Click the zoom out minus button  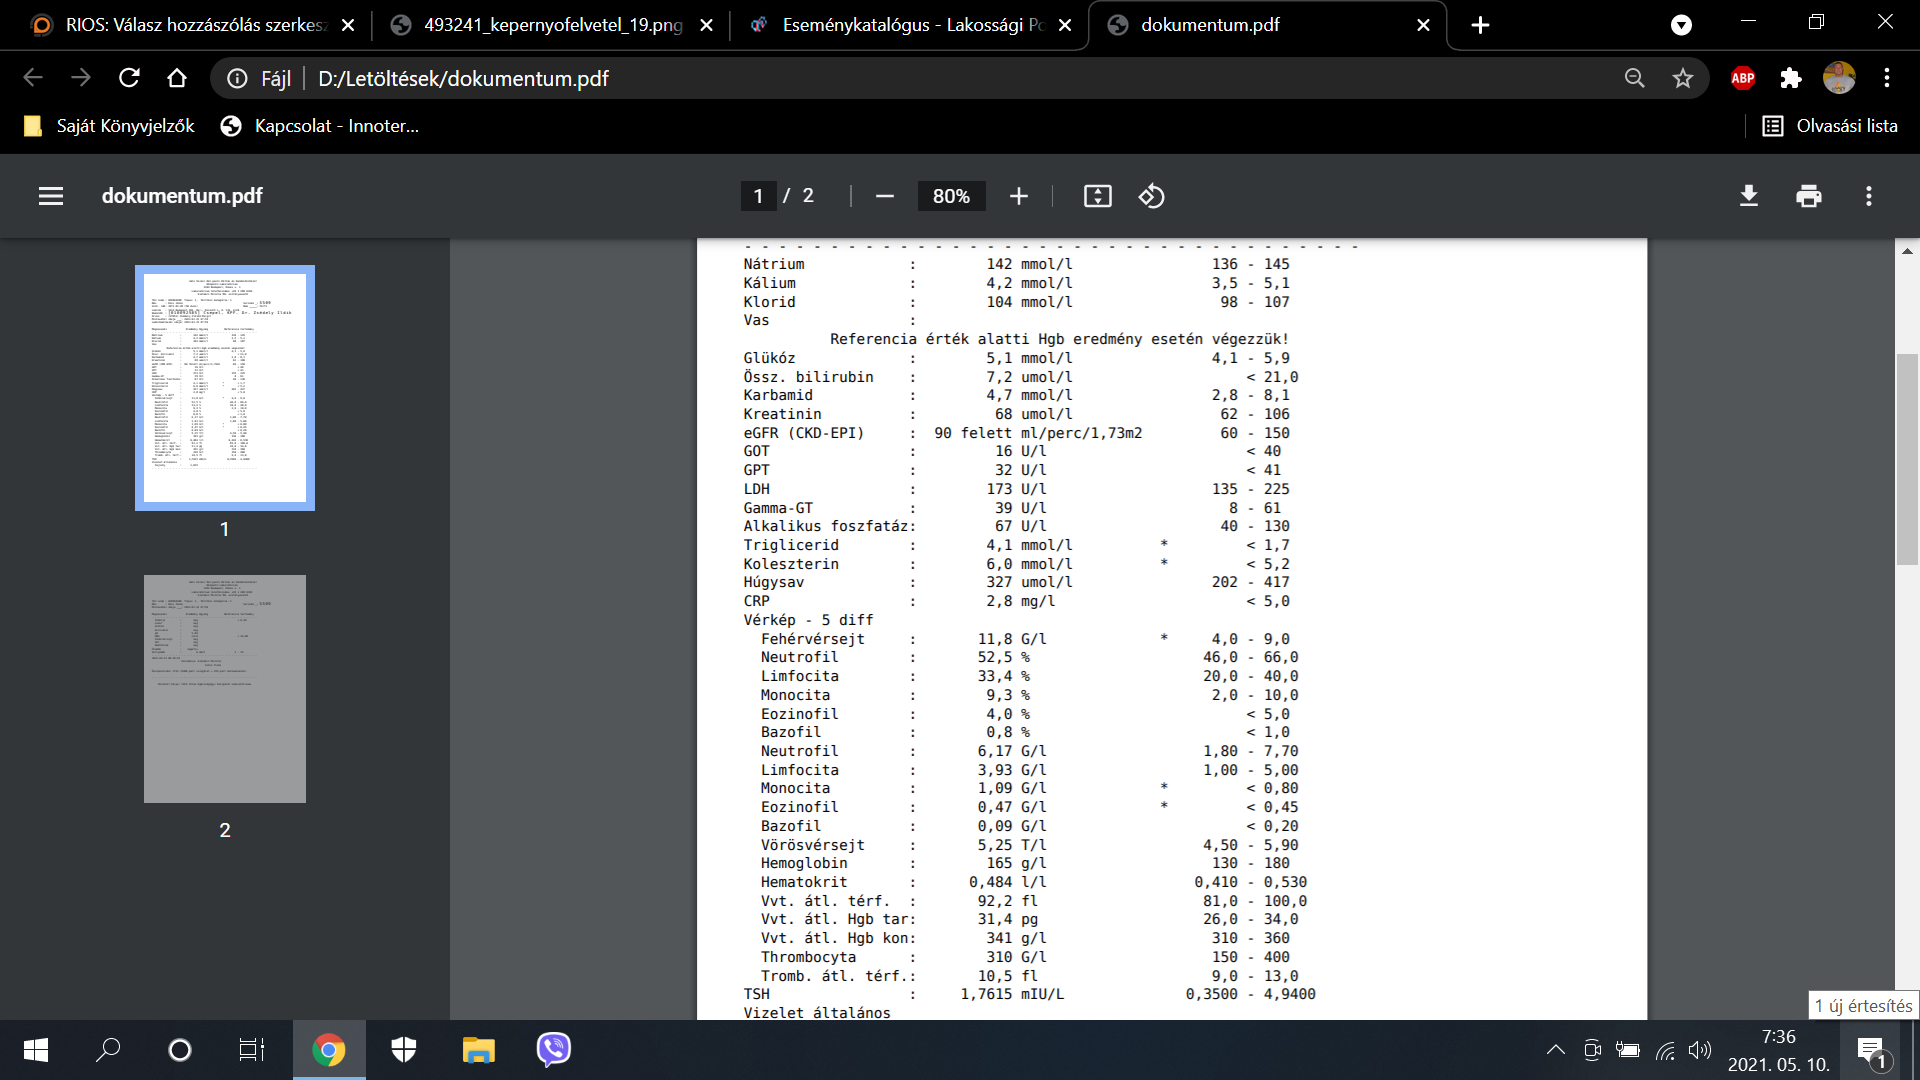pos(884,196)
